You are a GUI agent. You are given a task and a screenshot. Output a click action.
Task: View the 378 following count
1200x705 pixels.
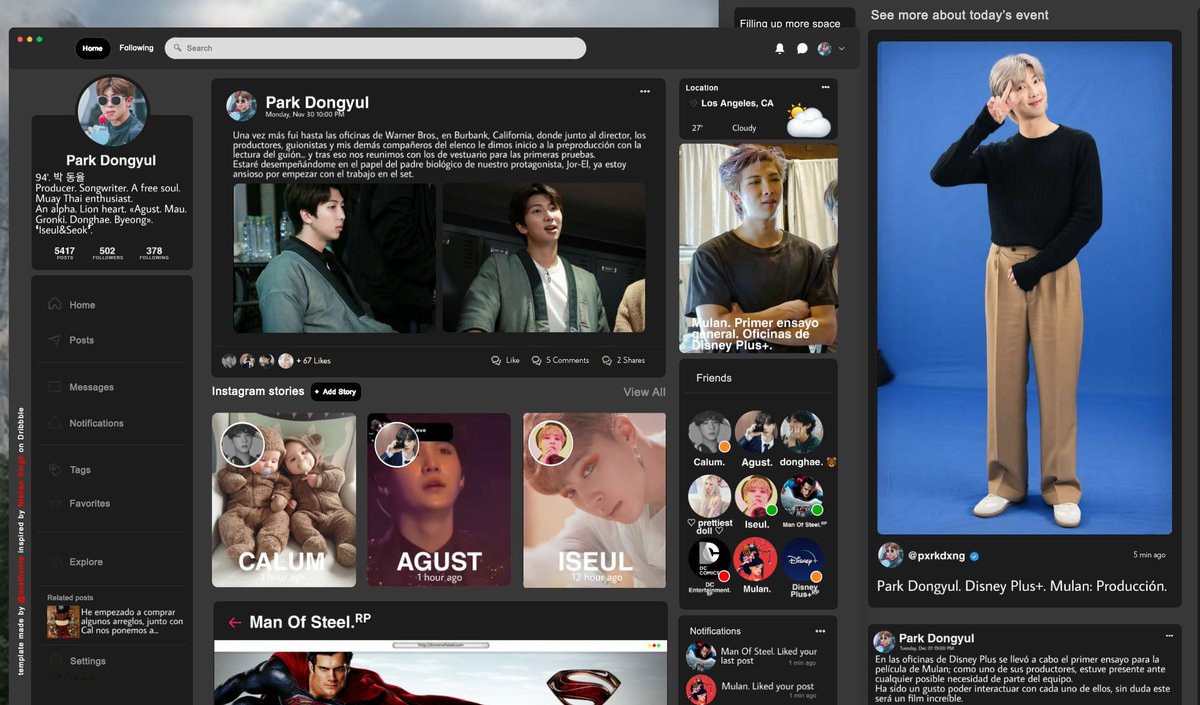click(154, 253)
